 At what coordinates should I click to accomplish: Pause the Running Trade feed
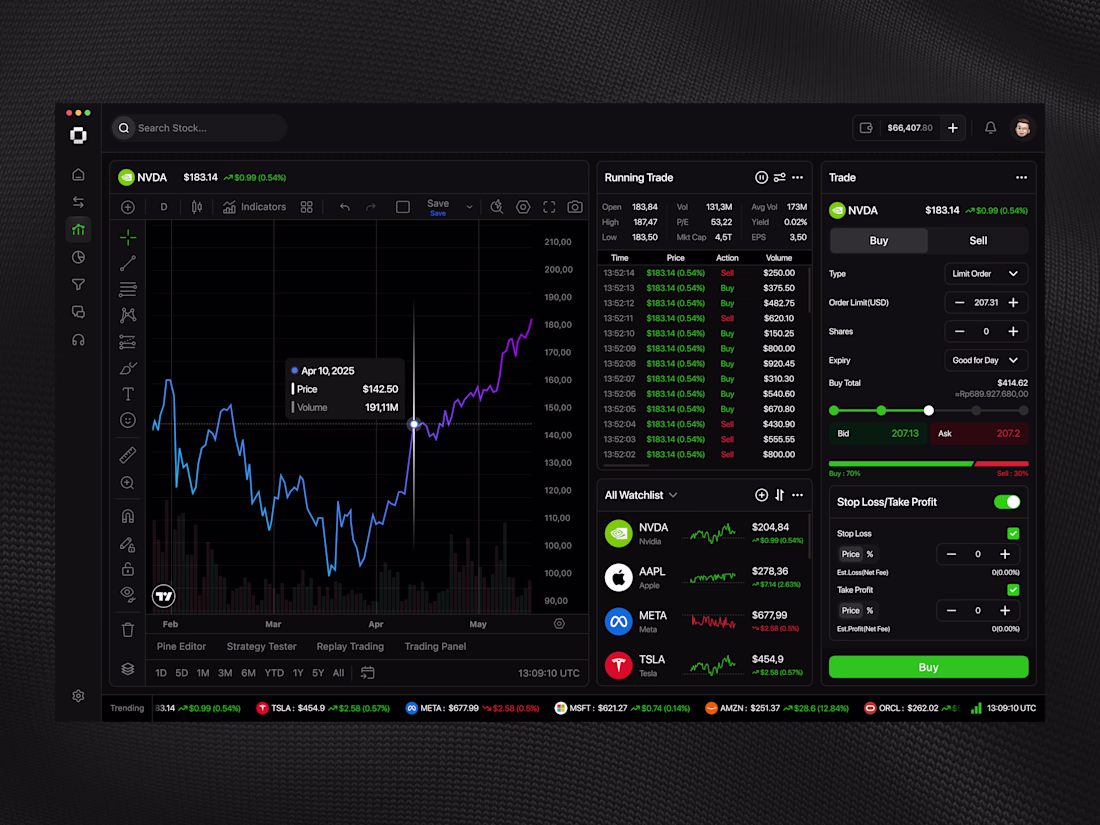click(761, 177)
